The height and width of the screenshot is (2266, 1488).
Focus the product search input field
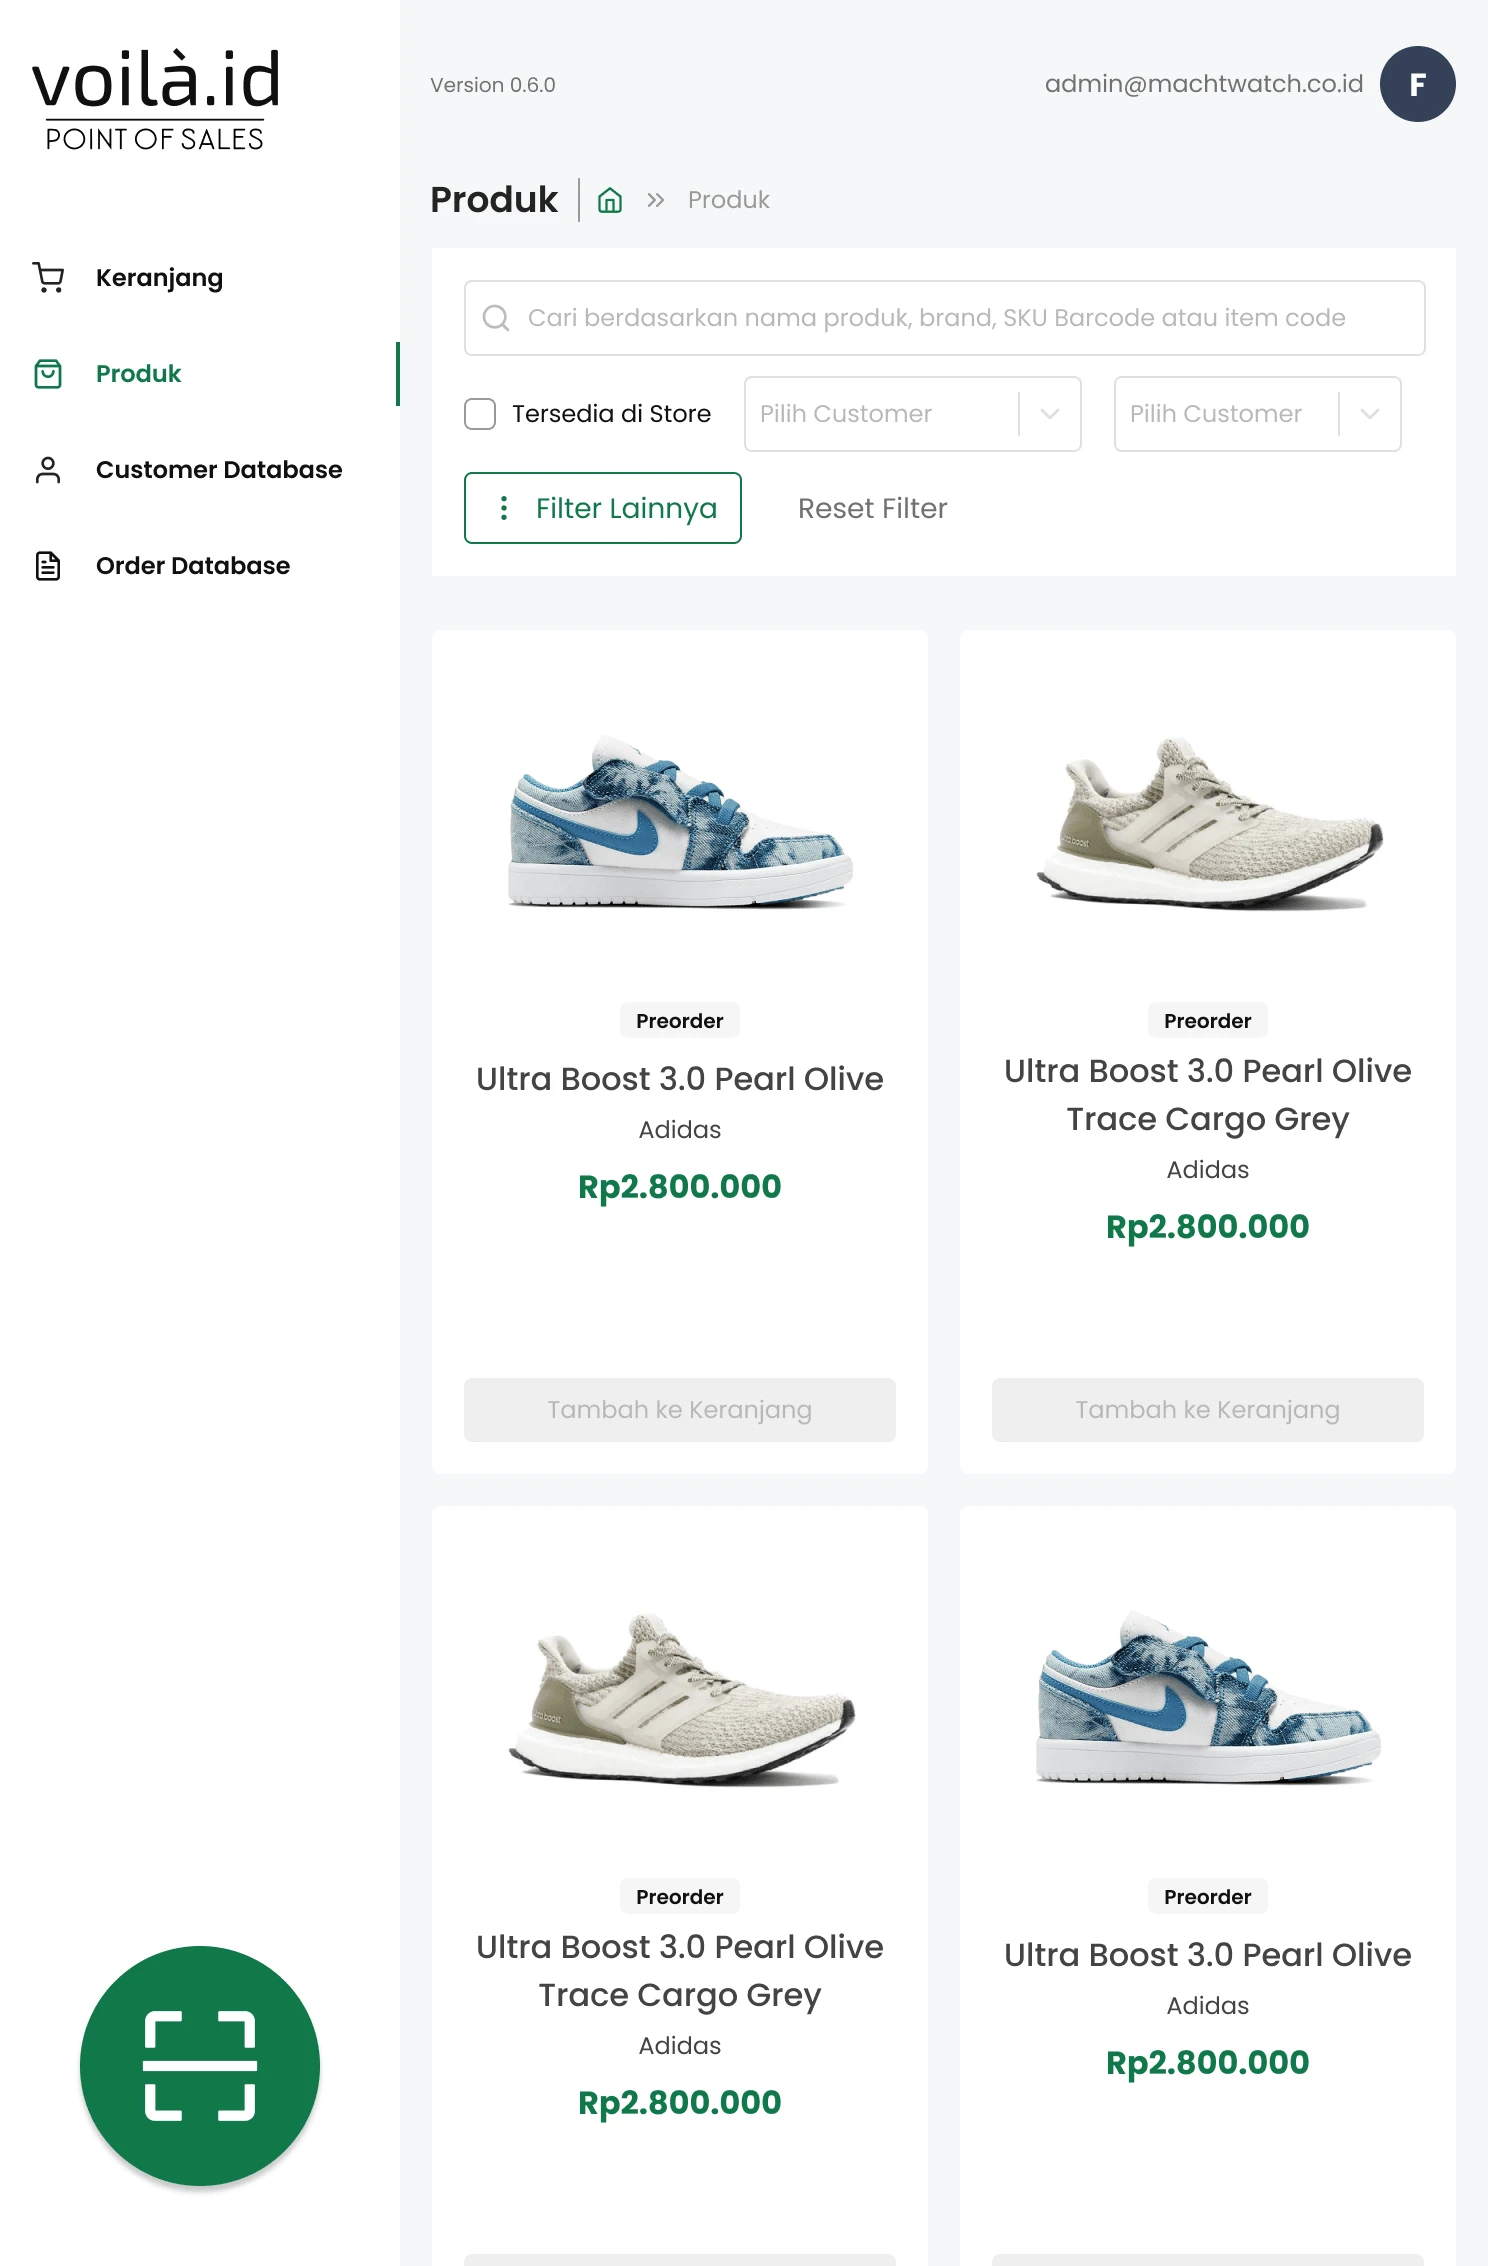pos(944,318)
